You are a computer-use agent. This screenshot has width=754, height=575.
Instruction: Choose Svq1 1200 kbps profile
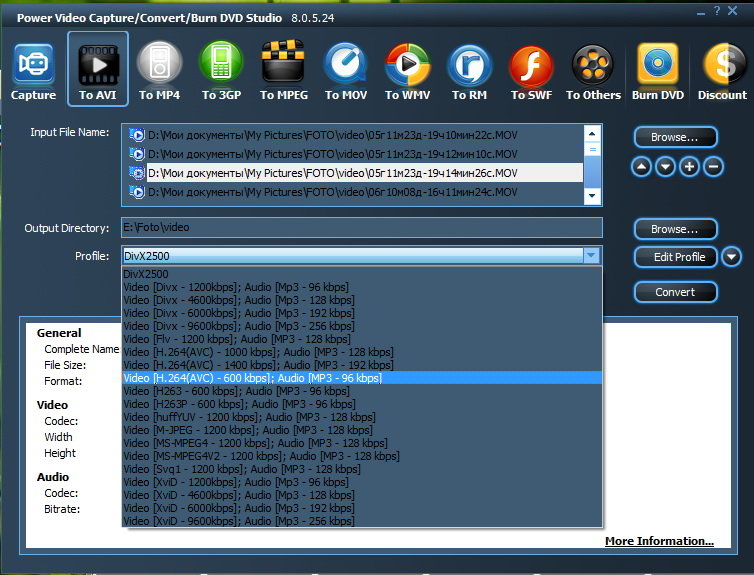coord(362,469)
